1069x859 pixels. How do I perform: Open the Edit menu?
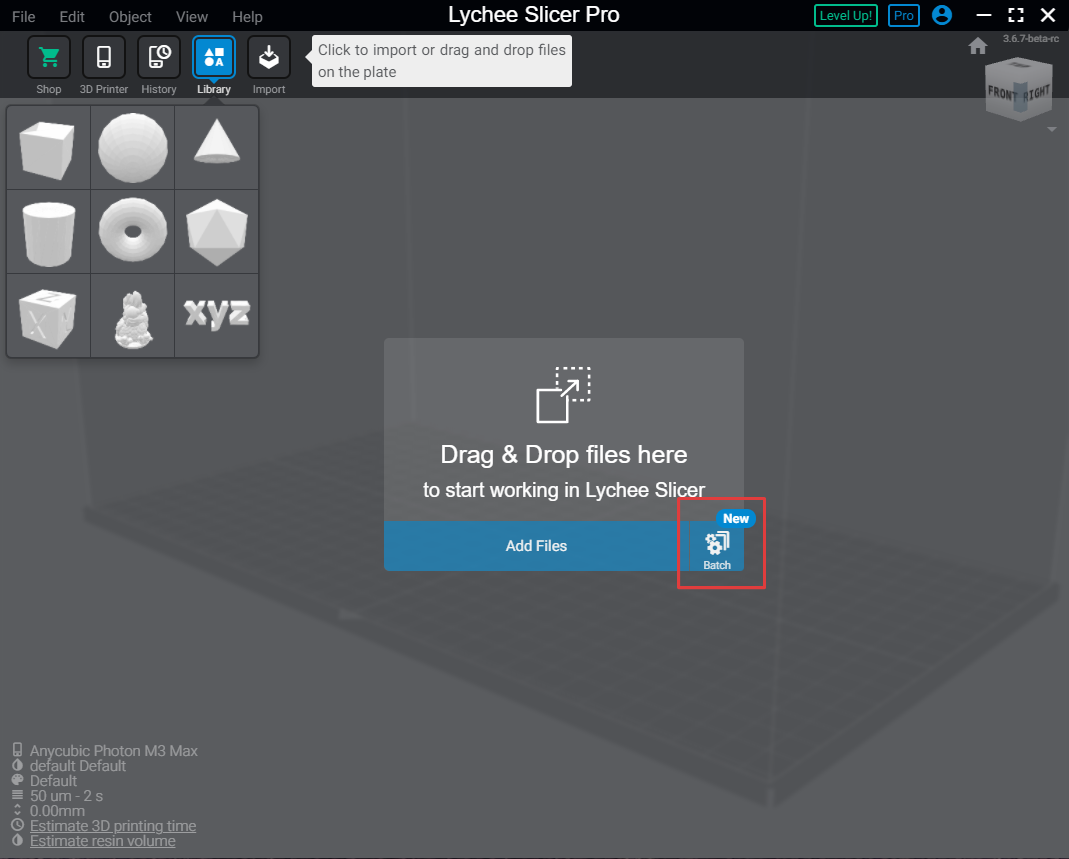click(x=72, y=16)
